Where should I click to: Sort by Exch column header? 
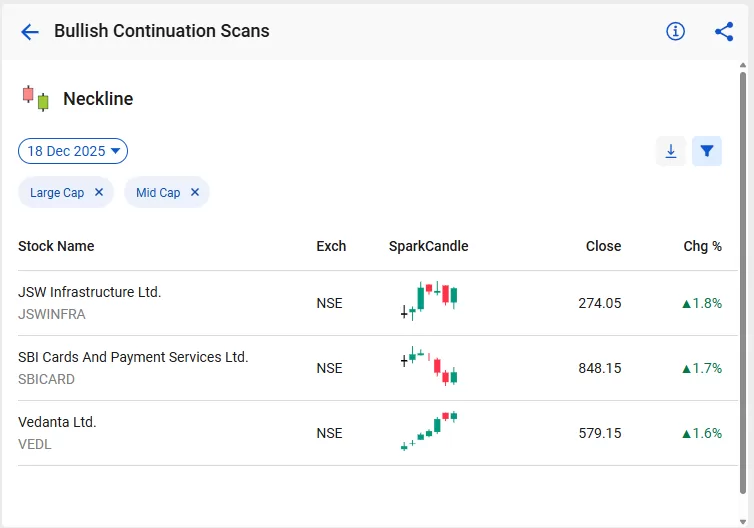(x=331, y=246)
